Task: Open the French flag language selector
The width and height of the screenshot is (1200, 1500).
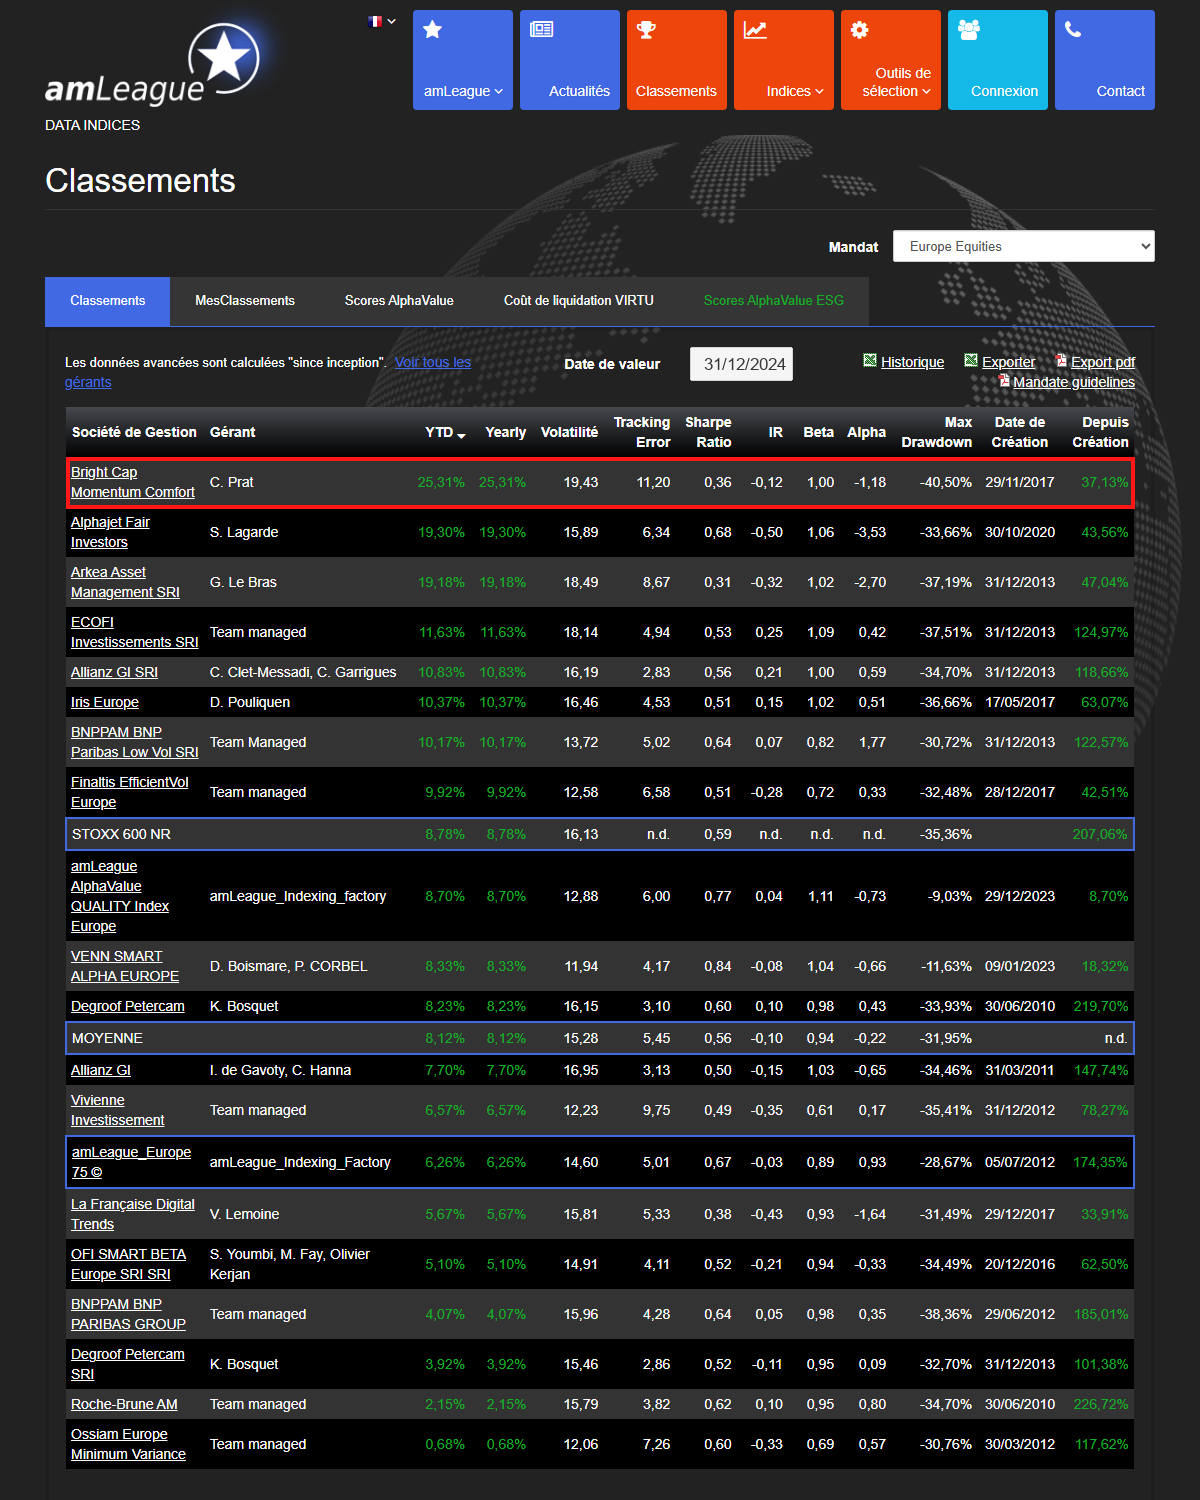Action: pos(382,21)
